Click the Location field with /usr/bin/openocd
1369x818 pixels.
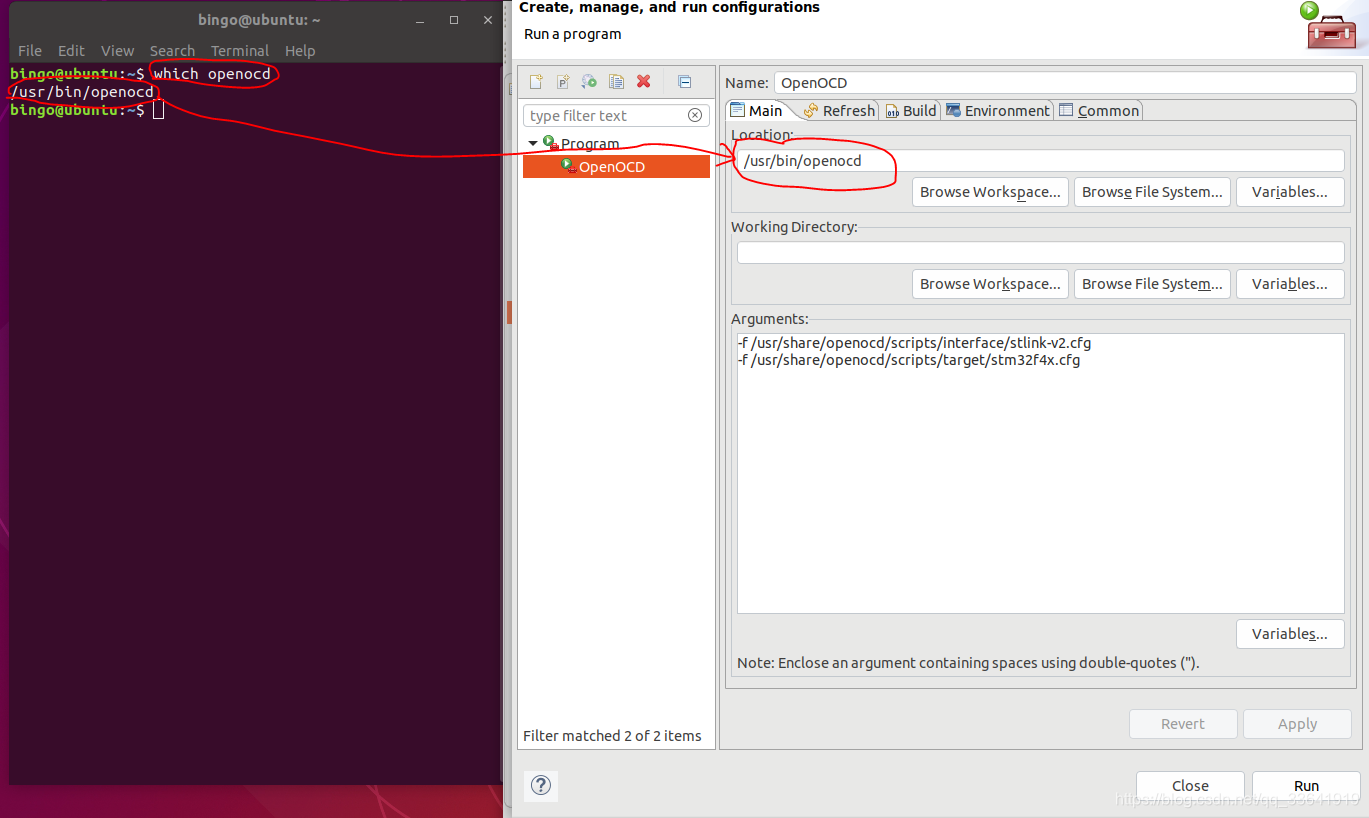pyautogui.click(x=1041, y=161)
